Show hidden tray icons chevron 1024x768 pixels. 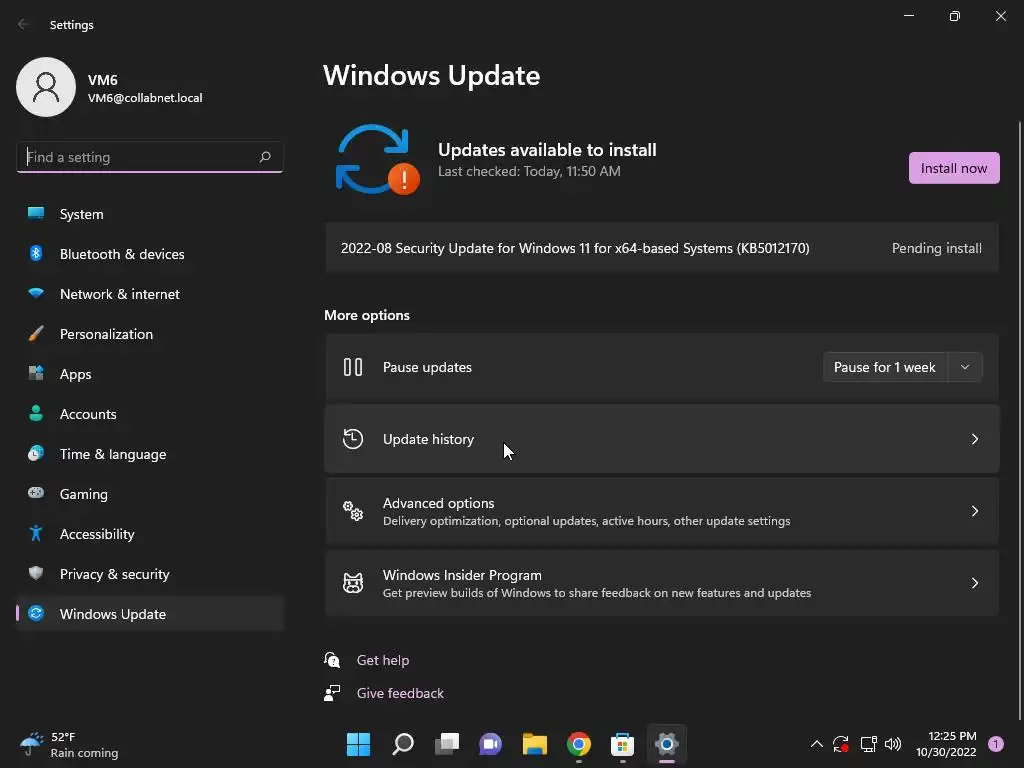816,744
